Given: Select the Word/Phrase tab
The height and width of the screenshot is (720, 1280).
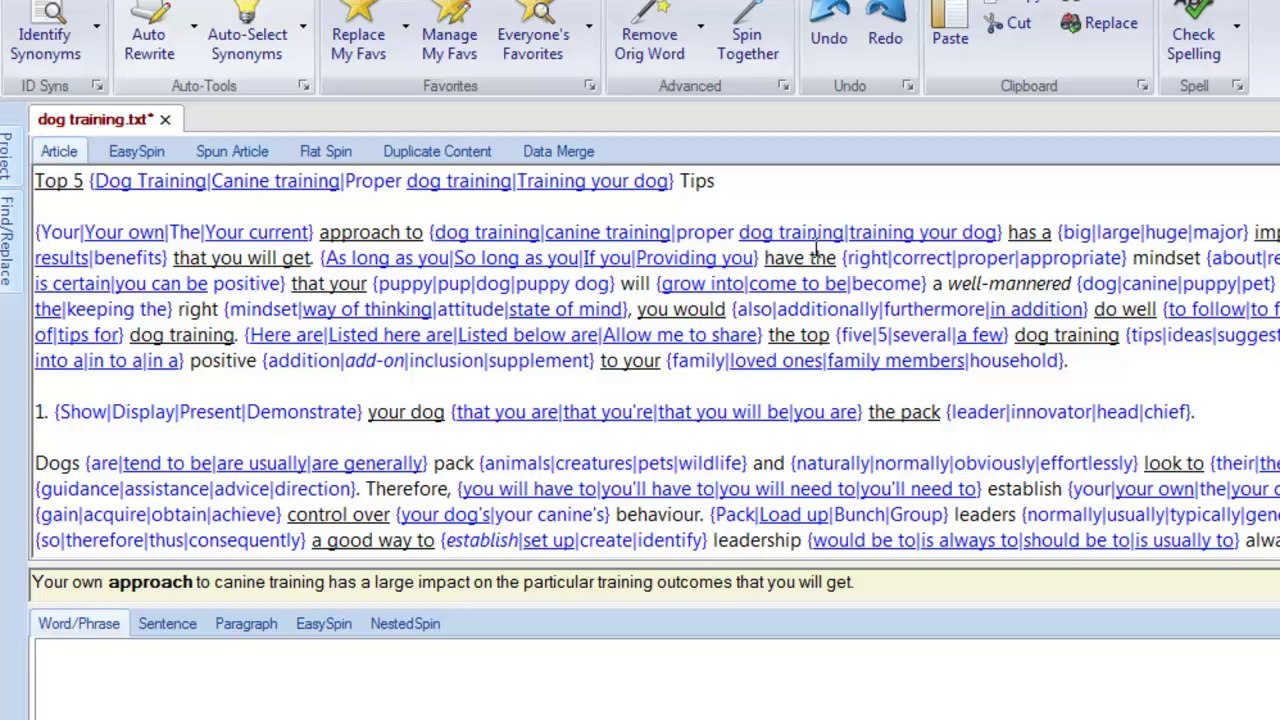Looking at the screenshot, I should [x=79, y=623].
